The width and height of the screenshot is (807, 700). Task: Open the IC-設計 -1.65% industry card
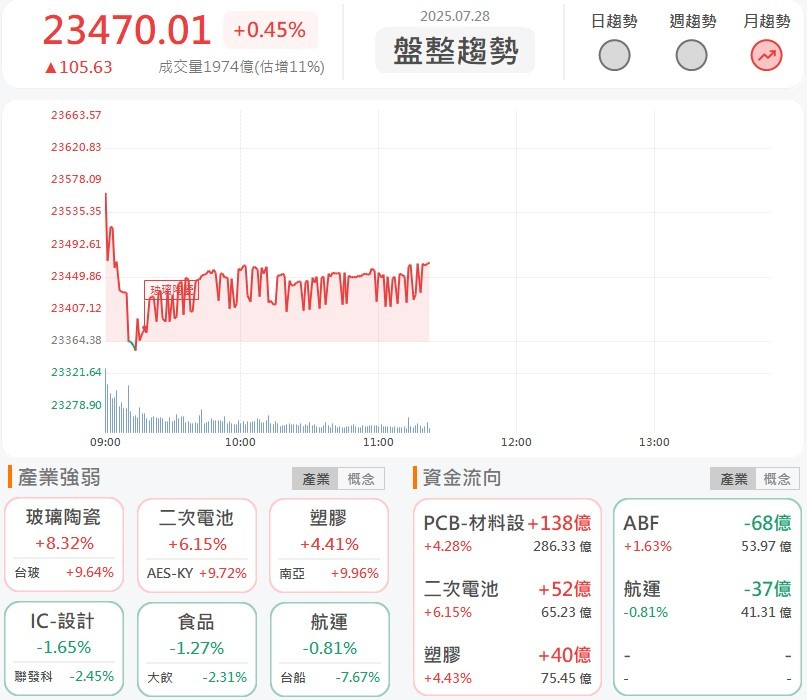click(x=64, y=649)
